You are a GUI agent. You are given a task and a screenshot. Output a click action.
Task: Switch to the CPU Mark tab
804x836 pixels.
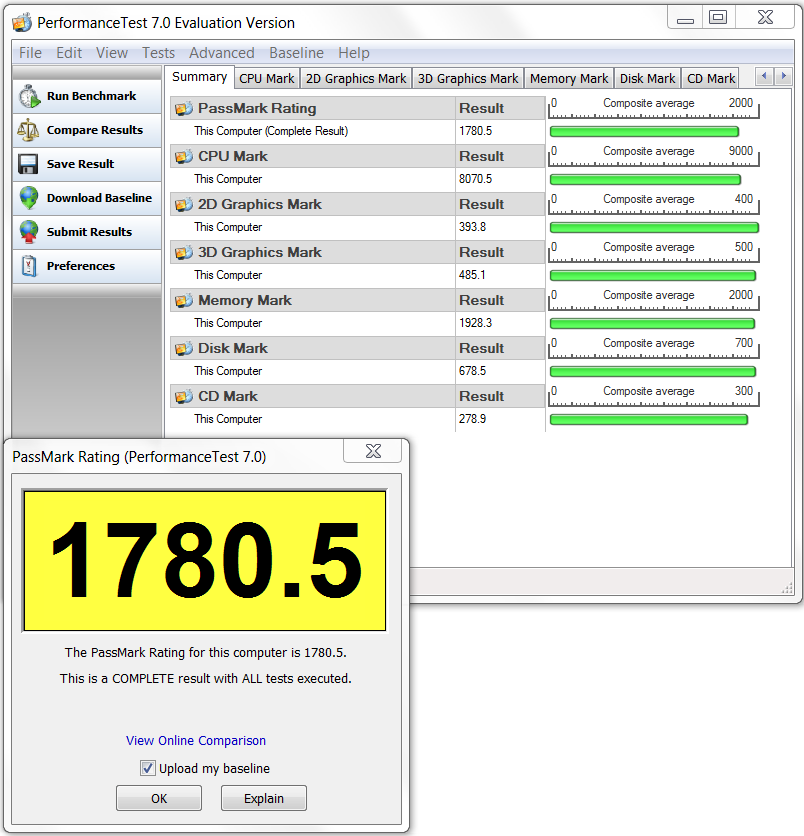(267, 78)
